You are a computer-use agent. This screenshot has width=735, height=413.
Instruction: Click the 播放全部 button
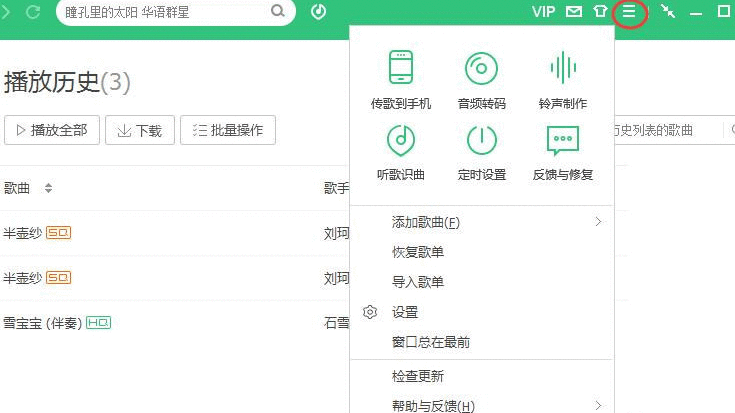tap(52, 130)
